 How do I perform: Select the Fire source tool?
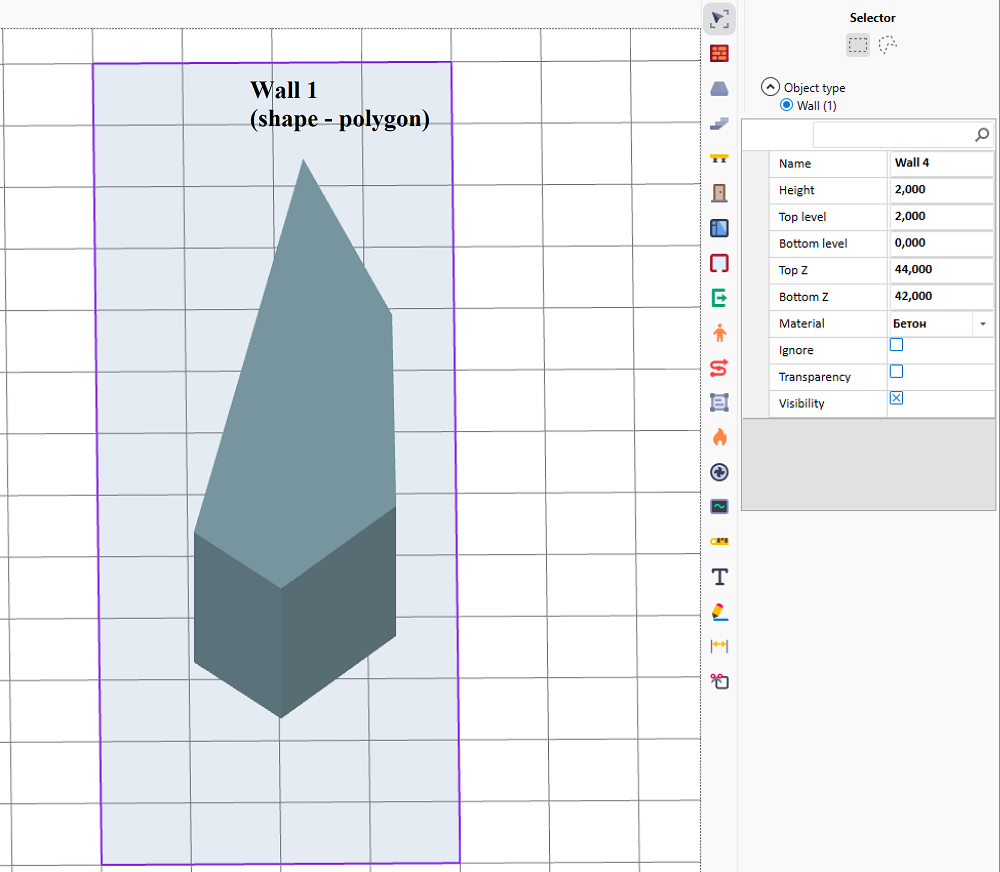pos(719,437)
